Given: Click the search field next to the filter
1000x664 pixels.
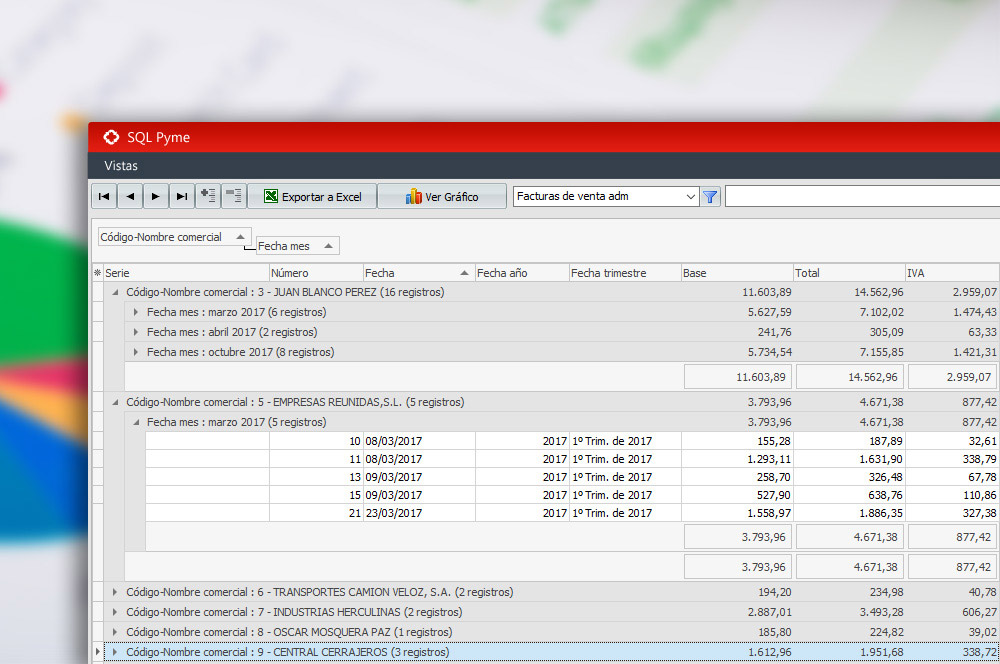Looking at the screenshot, I should (860, 197).
